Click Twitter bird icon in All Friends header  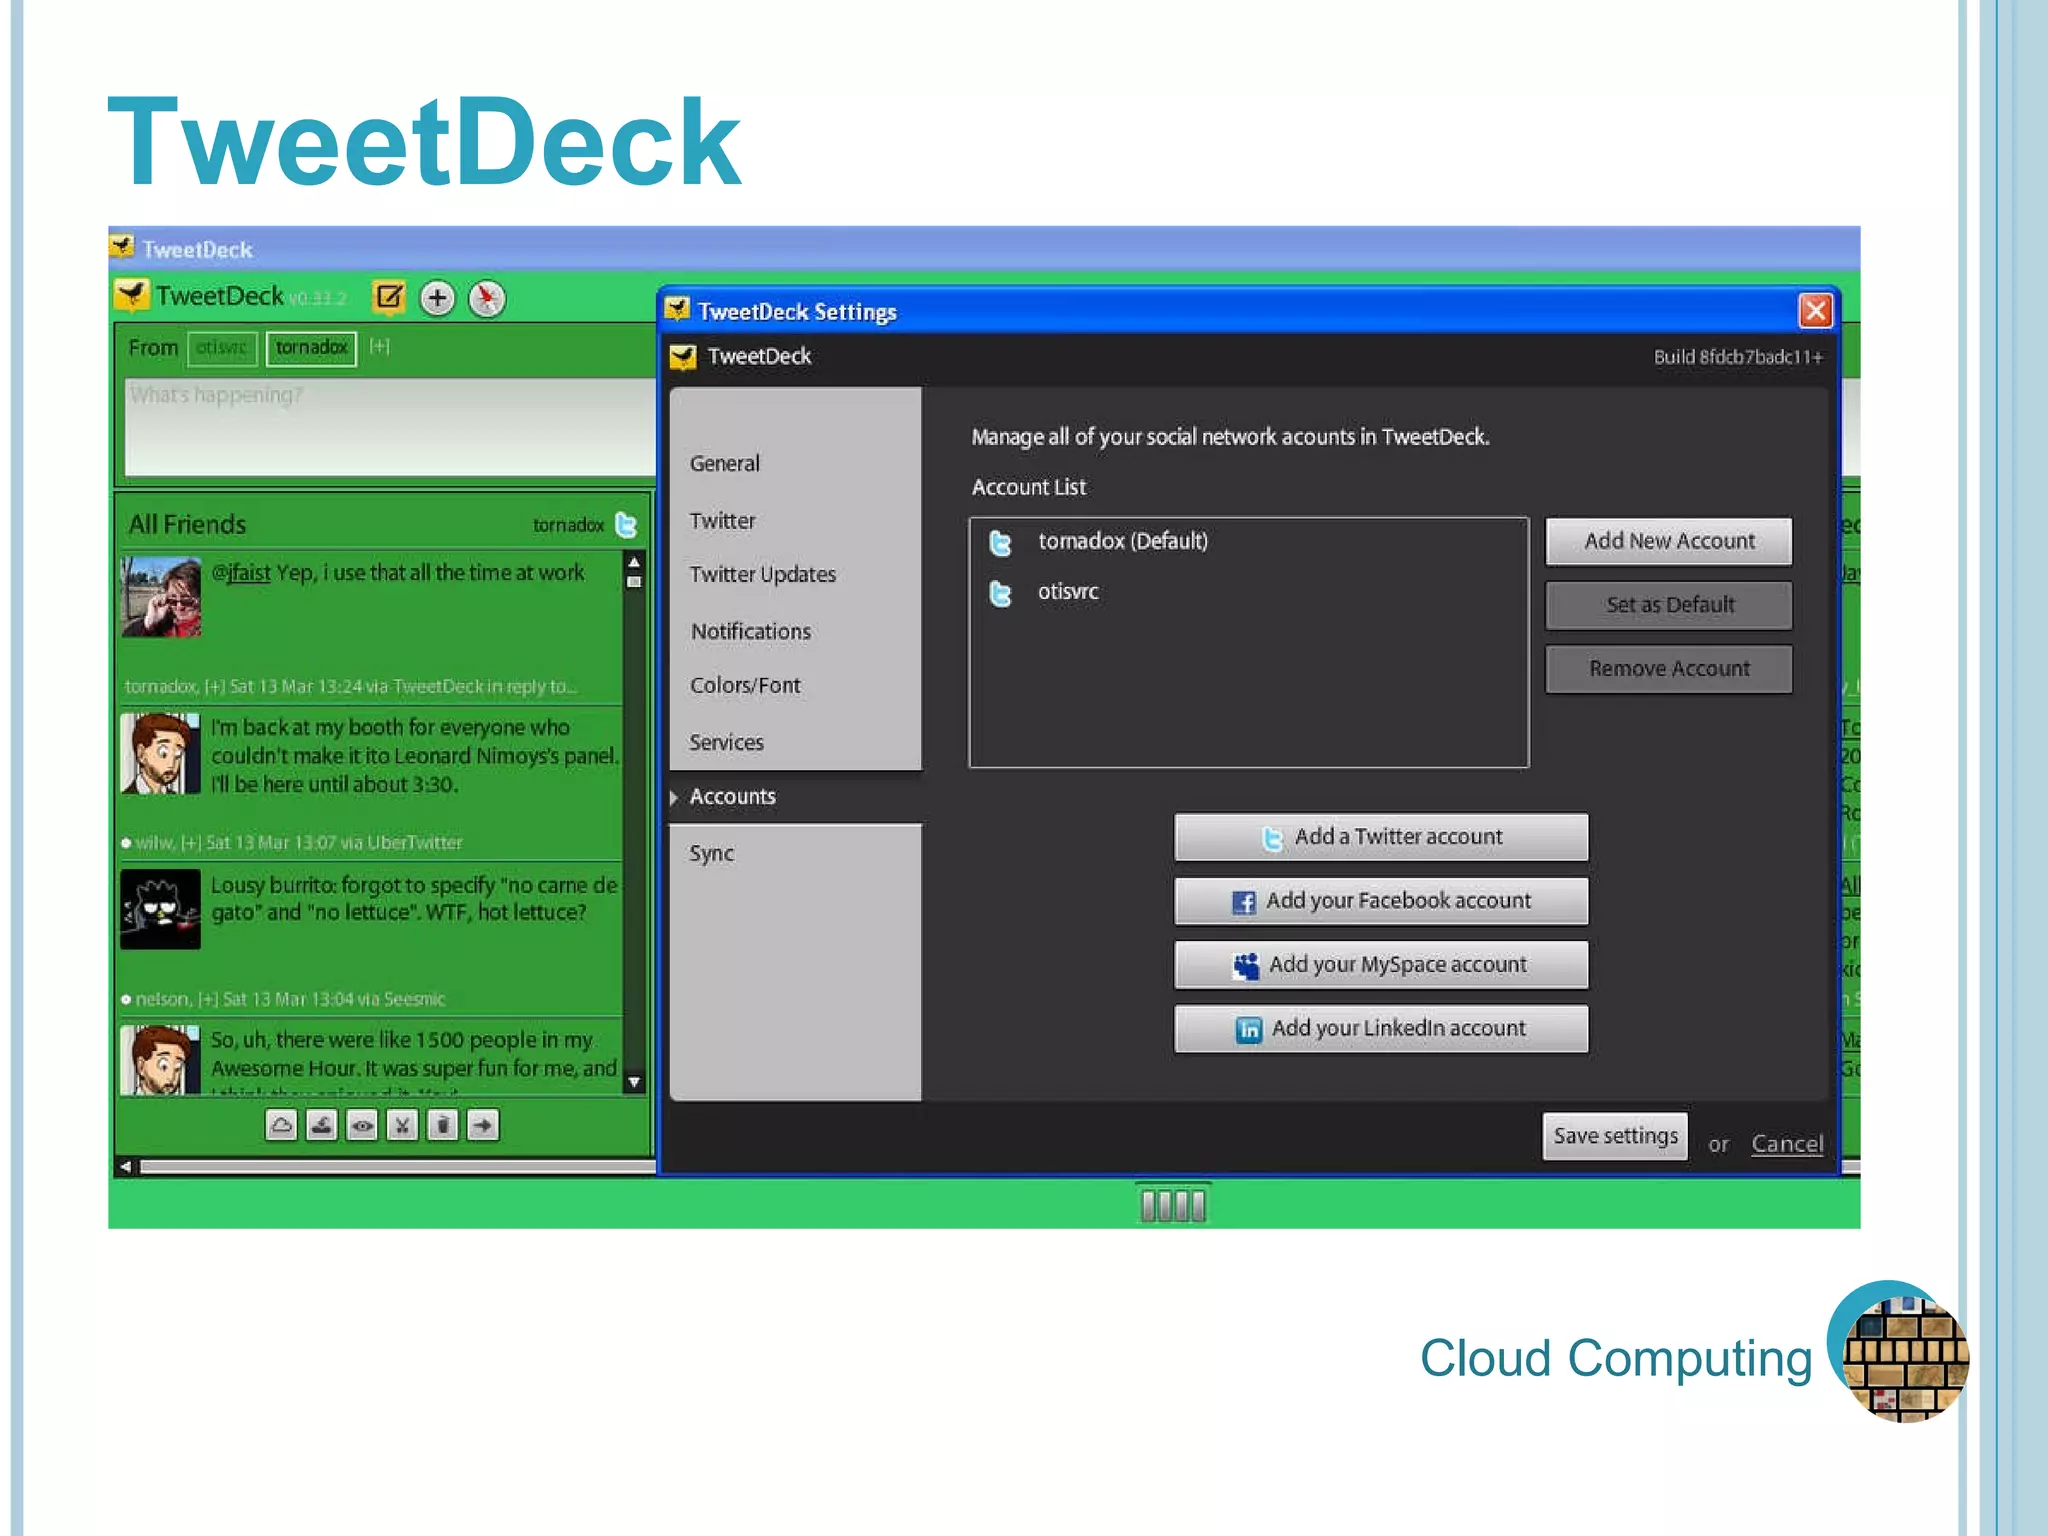coord(626,524)
